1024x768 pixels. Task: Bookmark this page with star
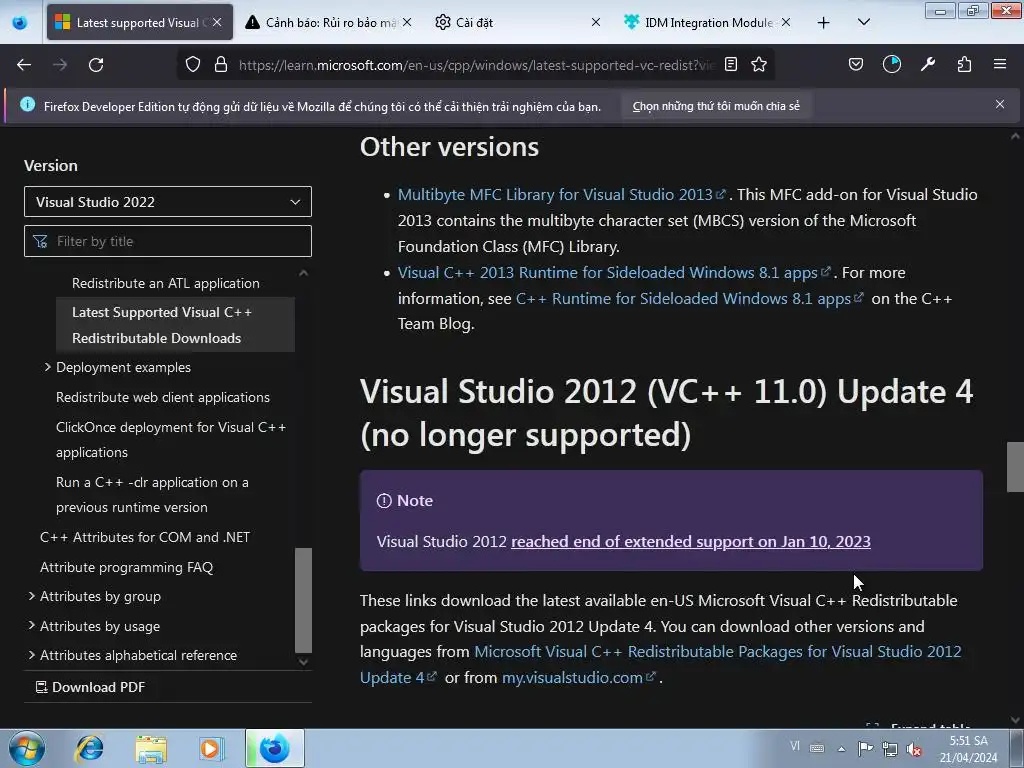click(759, 65)
